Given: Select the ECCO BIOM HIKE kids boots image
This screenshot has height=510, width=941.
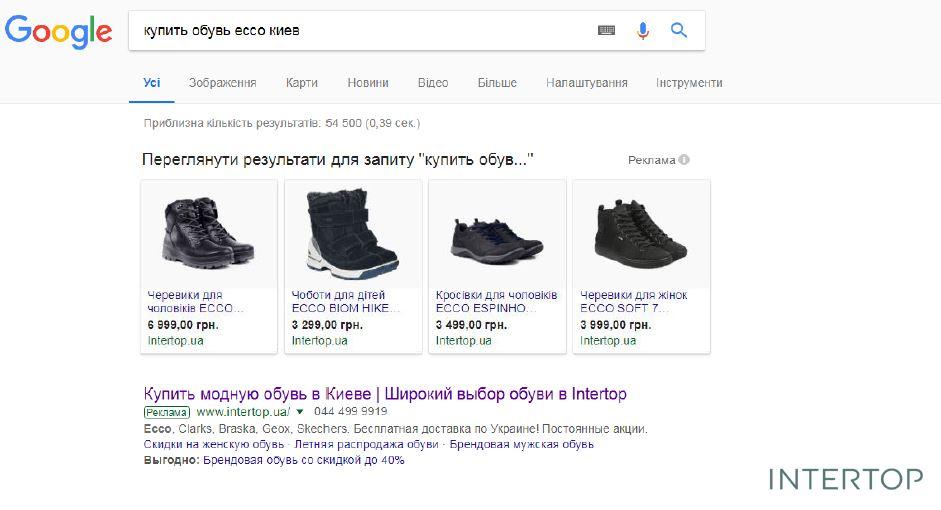Looking at the screenshot, I should click(353, 234).
